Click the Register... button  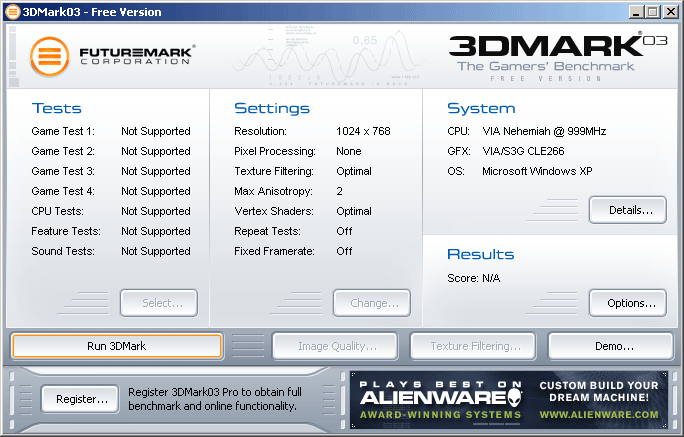point(80,399)
